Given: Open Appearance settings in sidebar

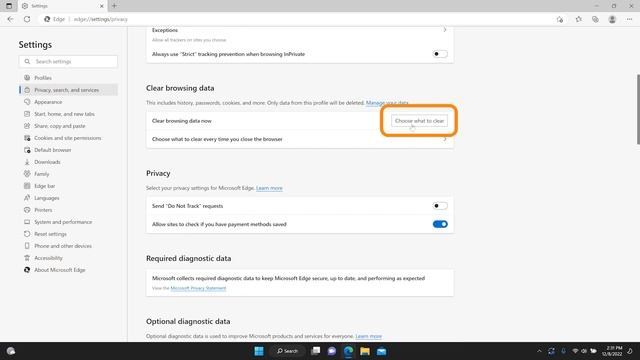Looking at the screenshot, I should click(68, 102).
